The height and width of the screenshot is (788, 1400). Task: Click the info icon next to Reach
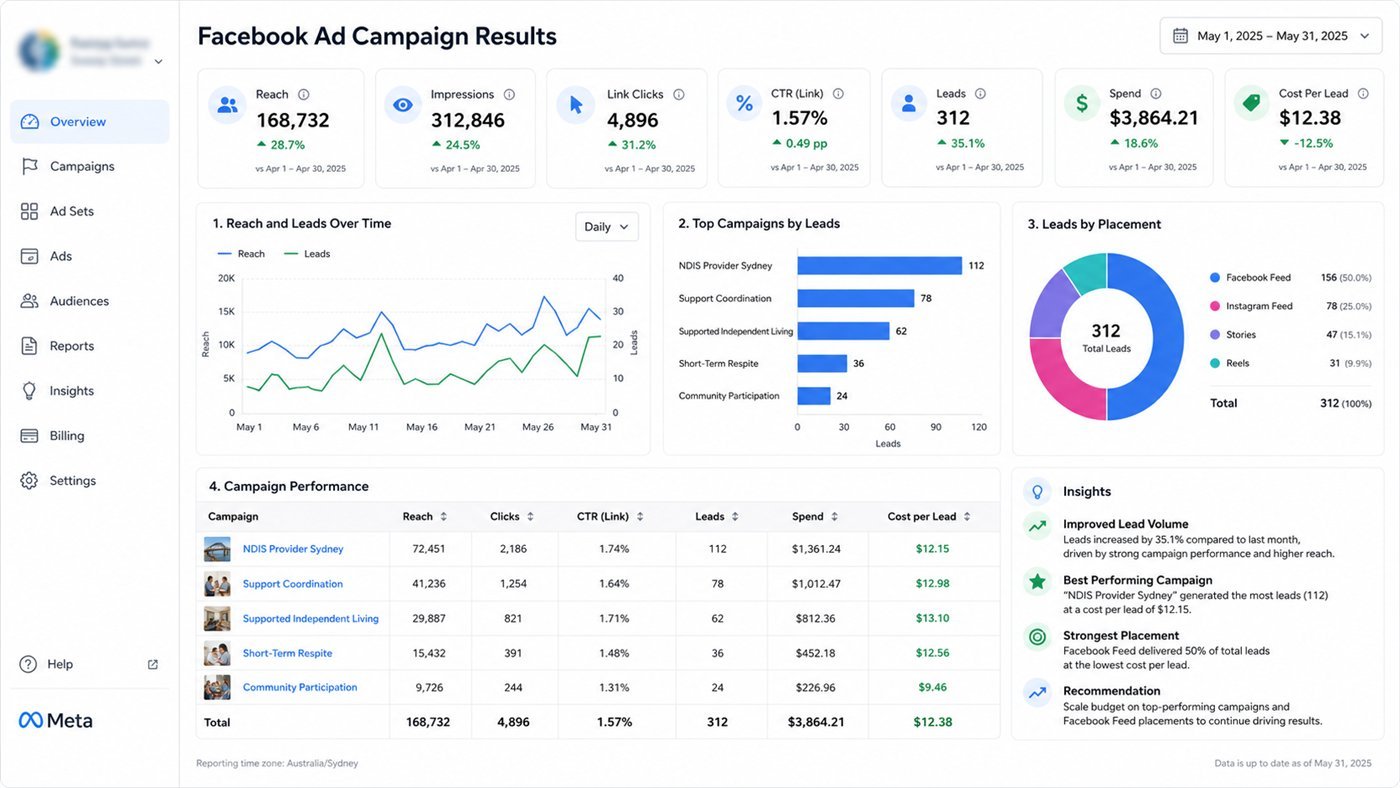point(304,94)
